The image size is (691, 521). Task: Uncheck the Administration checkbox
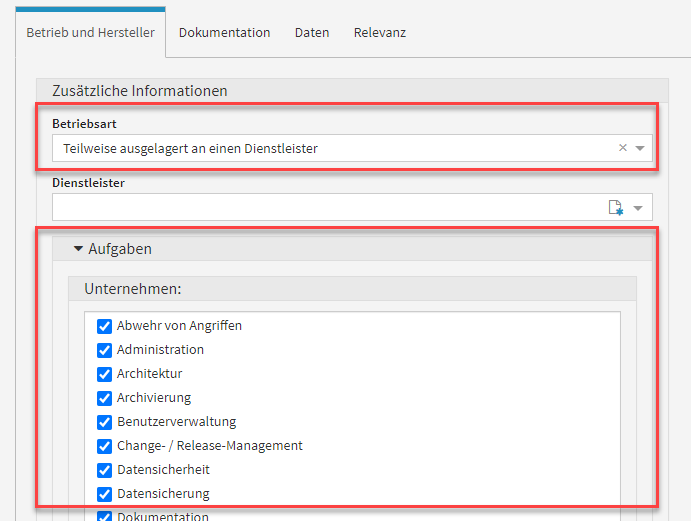tap(104, 350)
